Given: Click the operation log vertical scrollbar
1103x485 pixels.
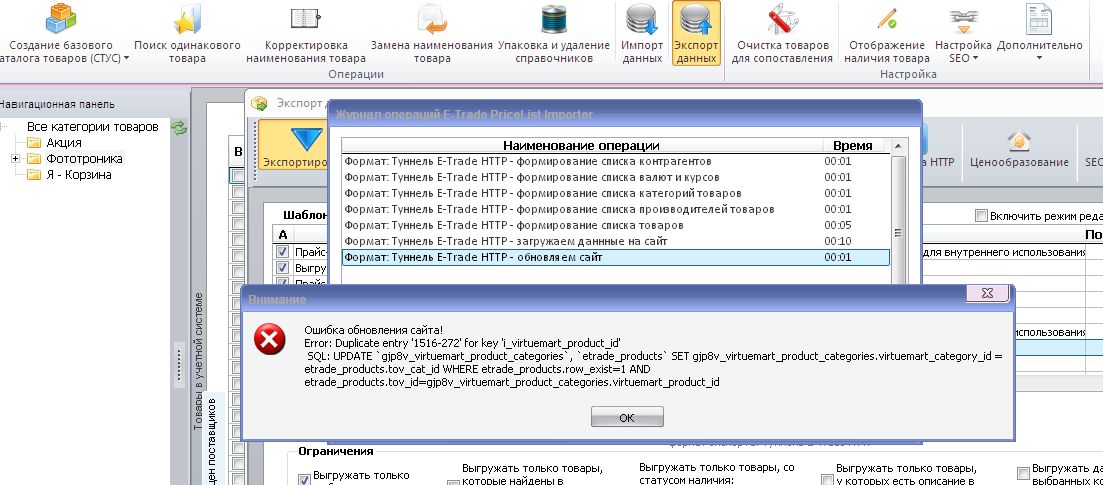Looking at the screenshot, I should click(x=898, y=211).
